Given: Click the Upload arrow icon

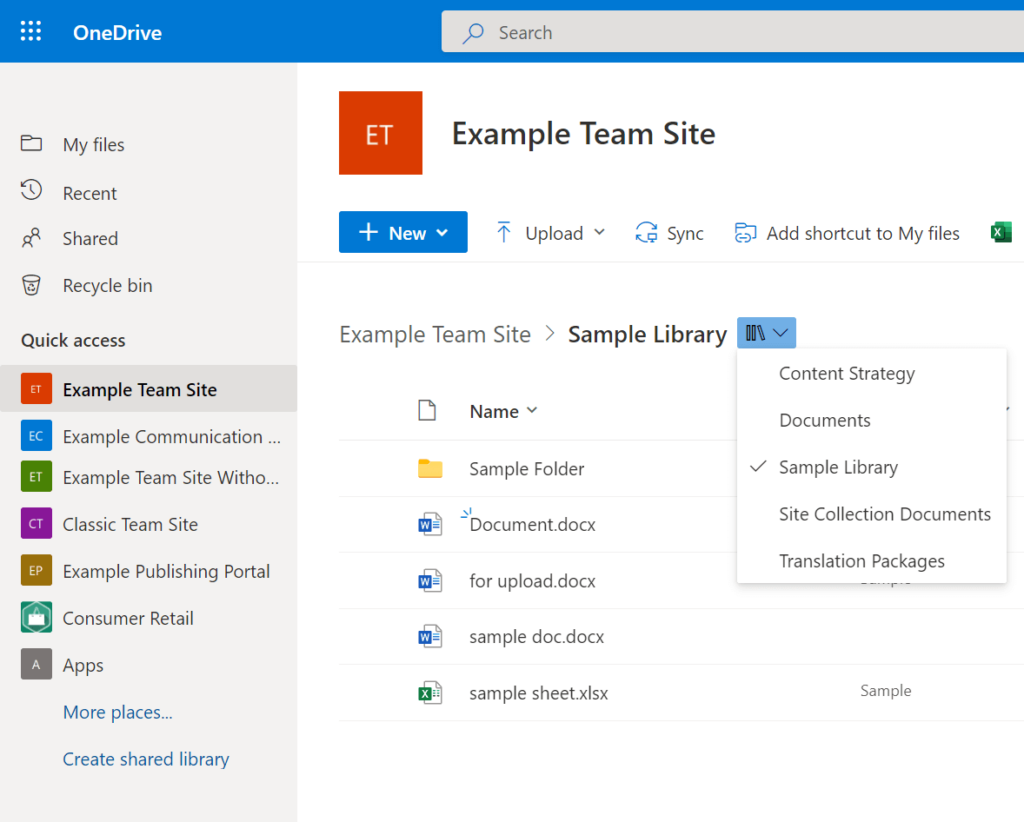Looking at the screenshot, I should click(x=504, y=232).
